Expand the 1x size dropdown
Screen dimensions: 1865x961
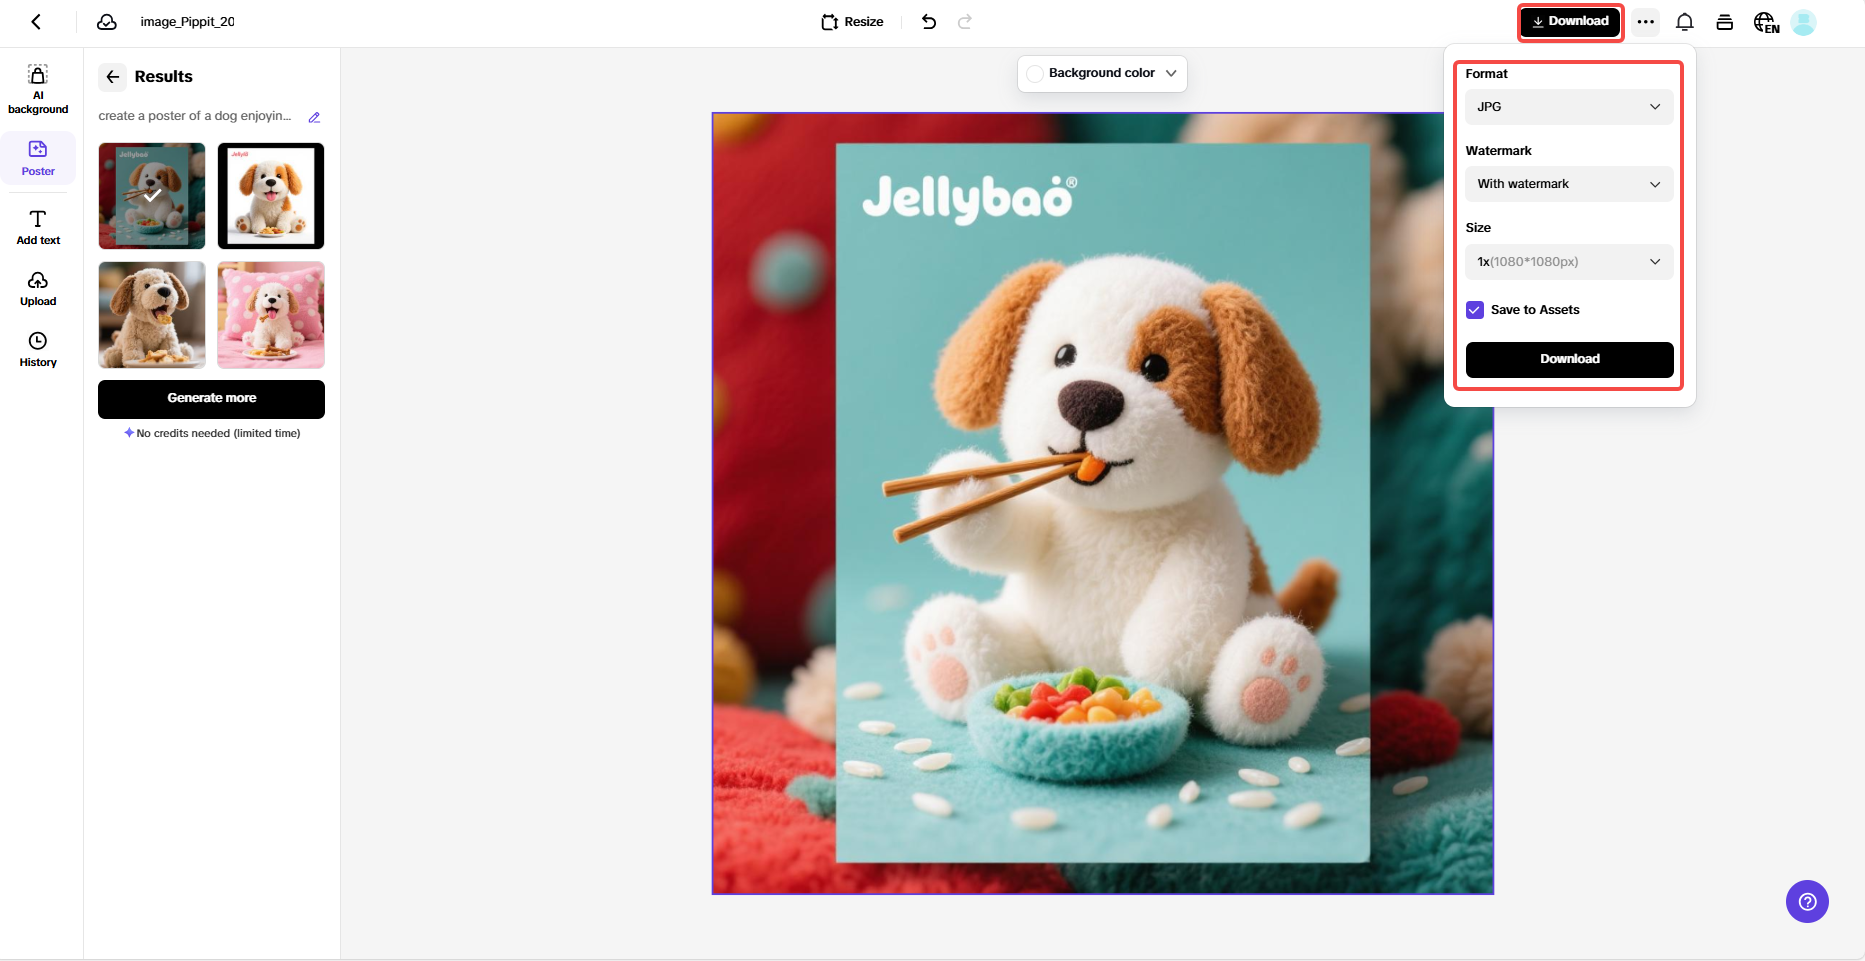(1569, 262)
